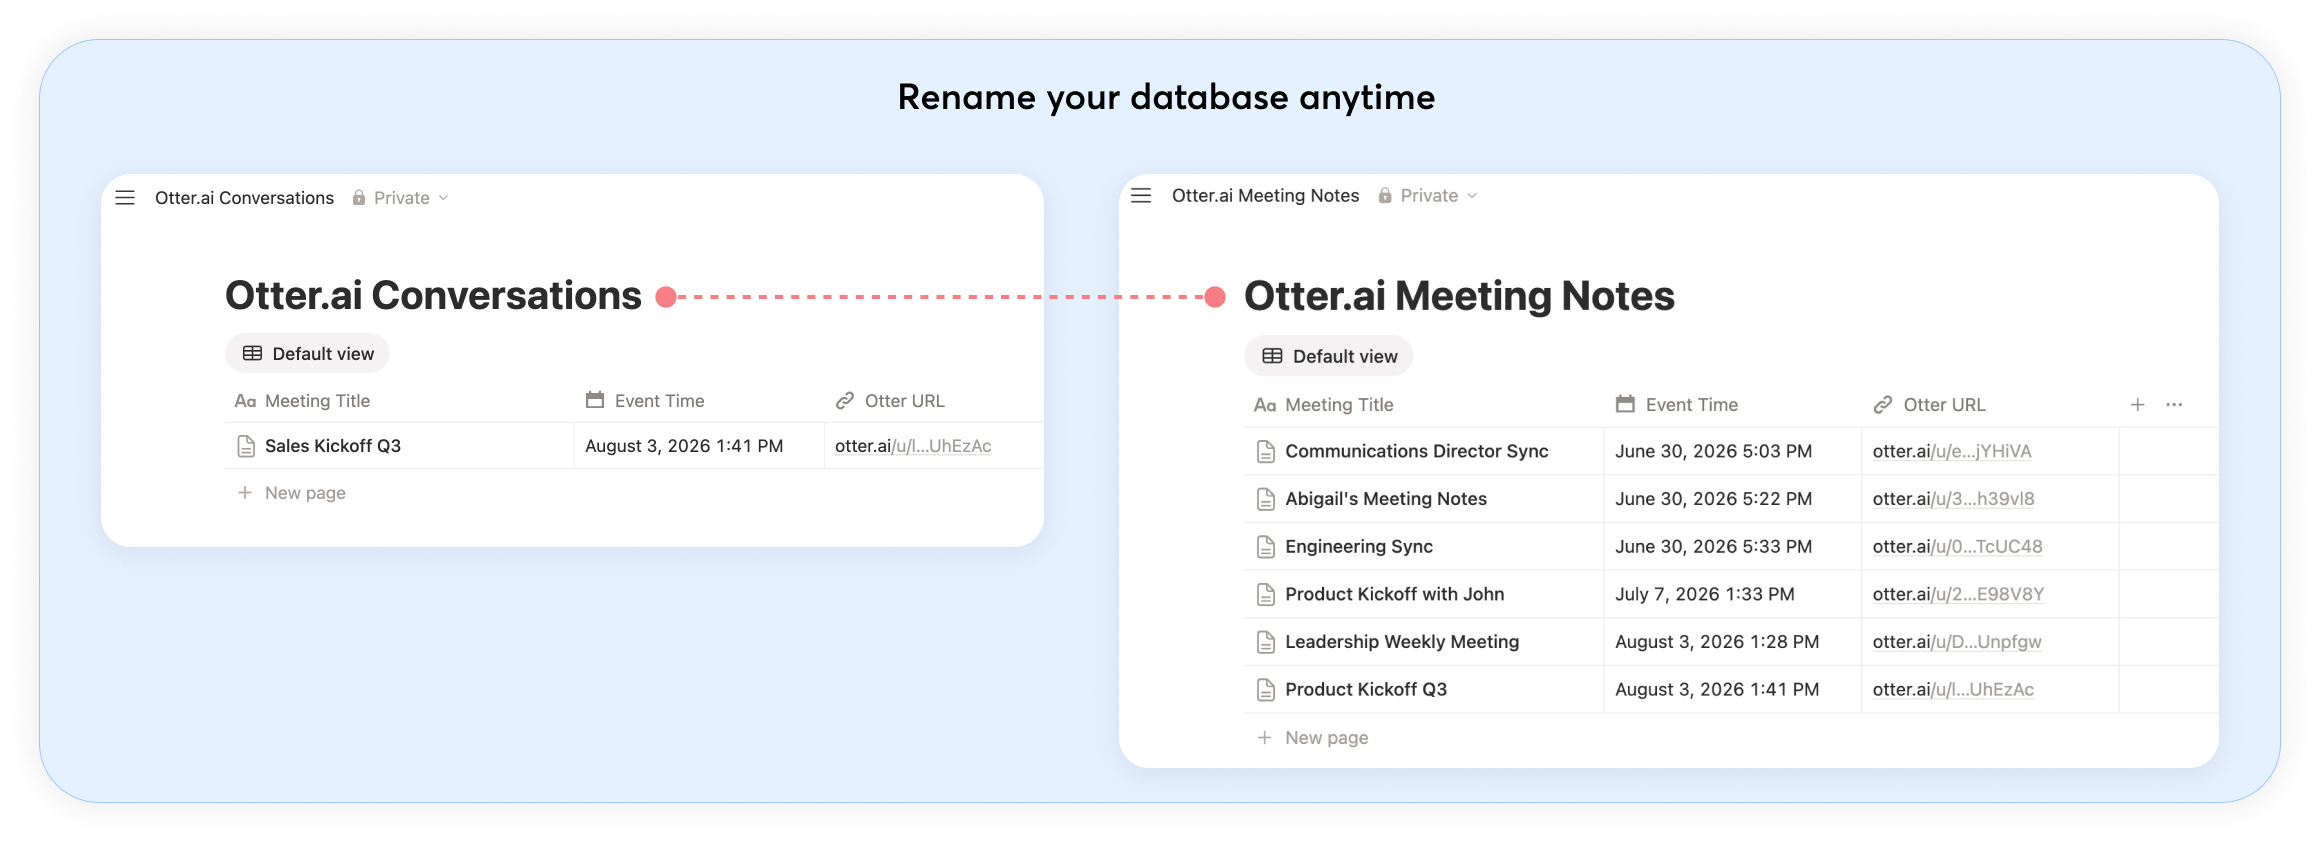Open Otter.ai Meeting Notes breadcrumb link
The height and width of the screenshot is (842, 2320).
click(1265, 195)
